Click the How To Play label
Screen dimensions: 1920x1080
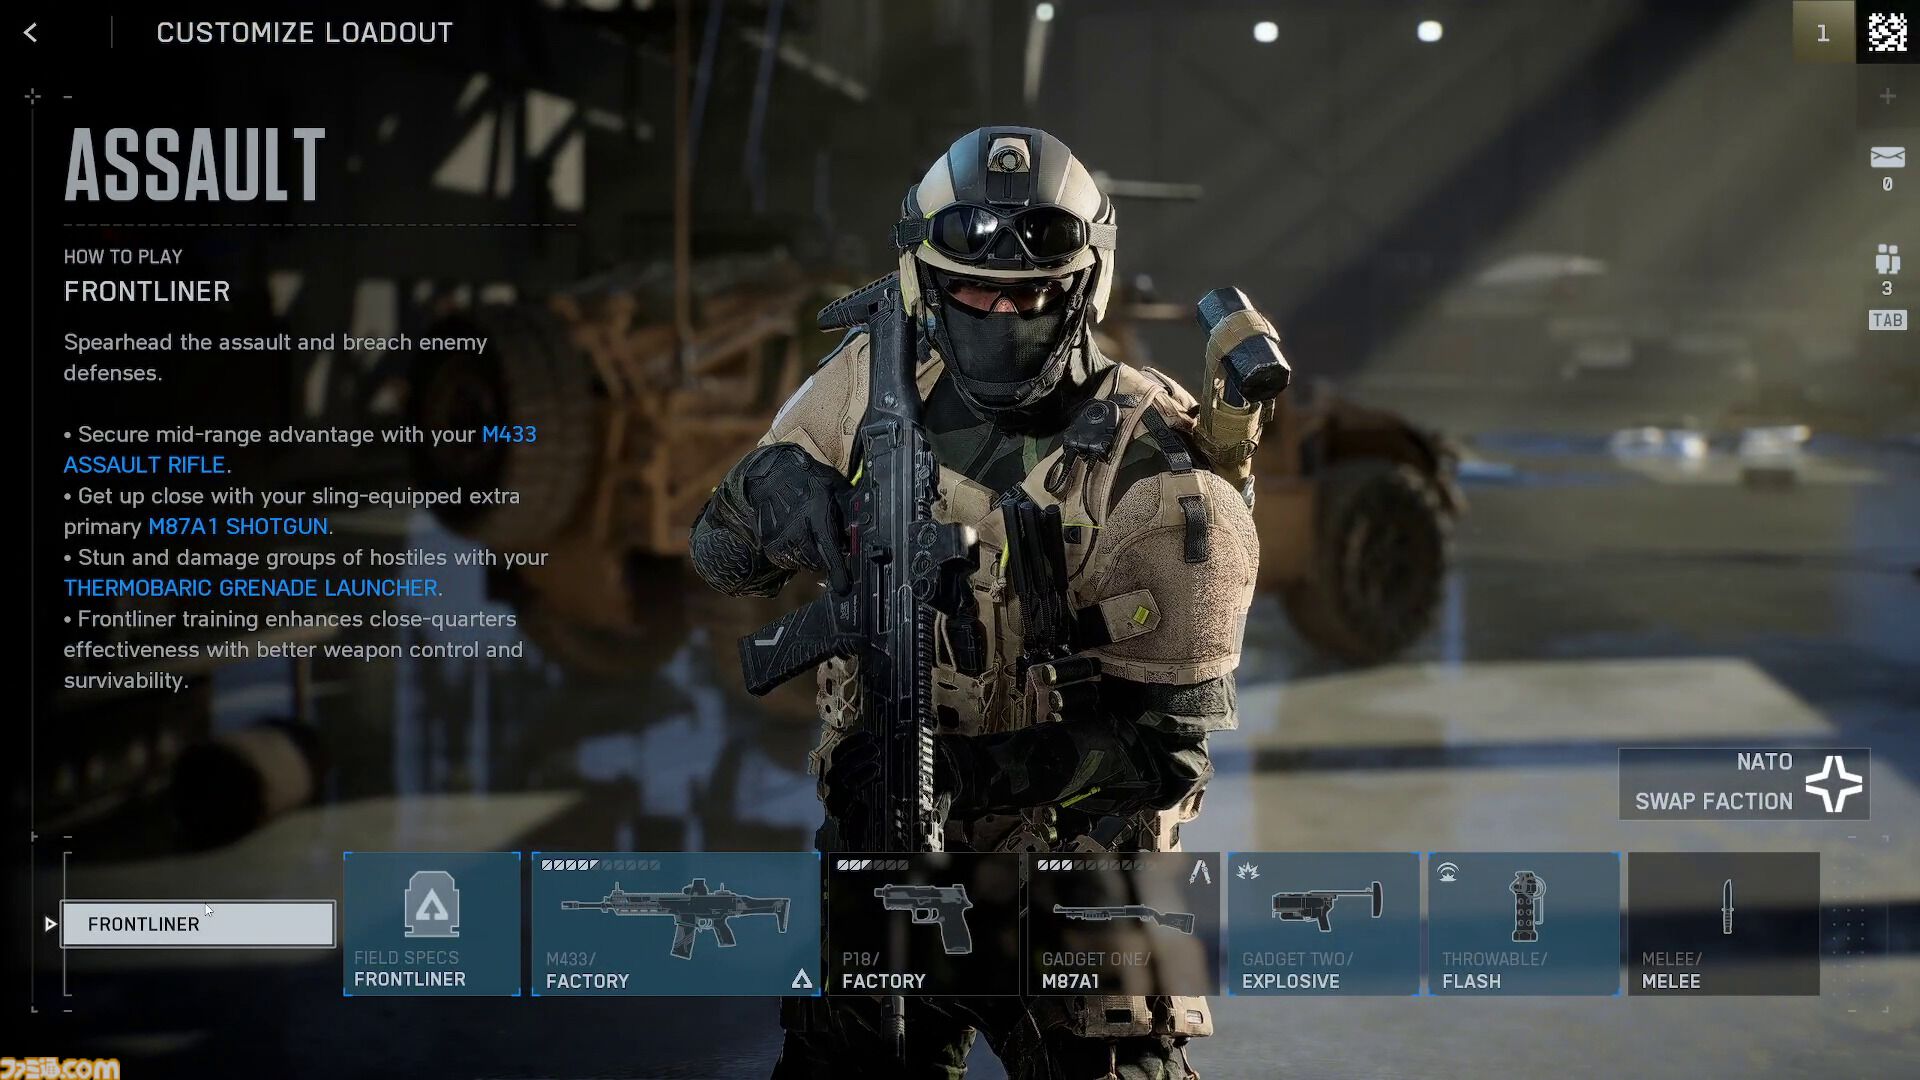coord(123,257)
